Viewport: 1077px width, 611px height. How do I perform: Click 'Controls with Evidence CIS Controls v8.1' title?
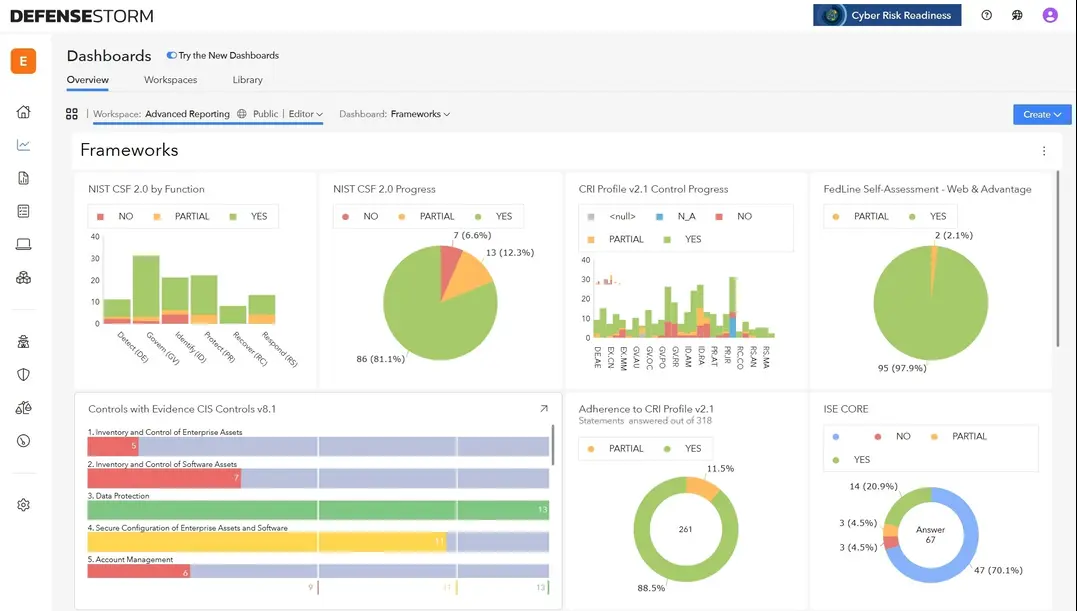(182, 409)
